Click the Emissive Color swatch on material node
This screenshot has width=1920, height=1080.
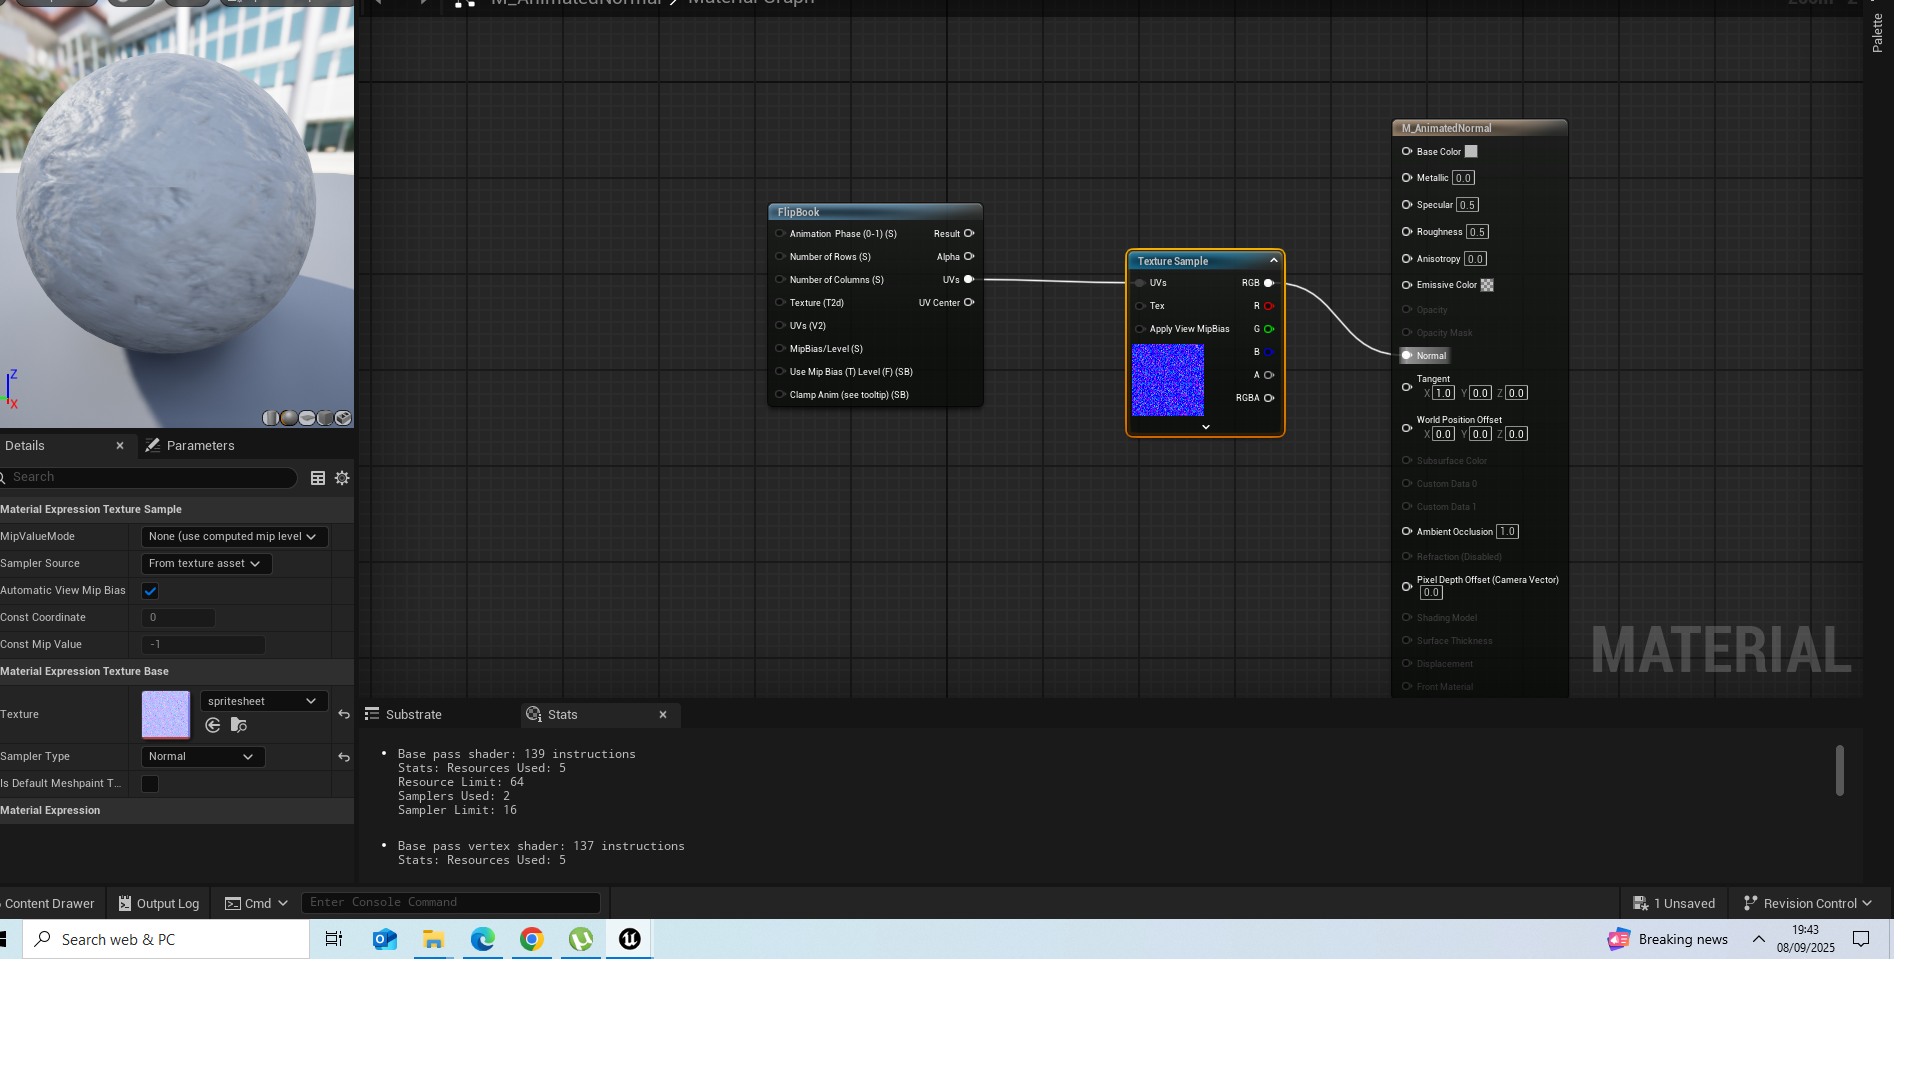click(x=1487, y=285)
